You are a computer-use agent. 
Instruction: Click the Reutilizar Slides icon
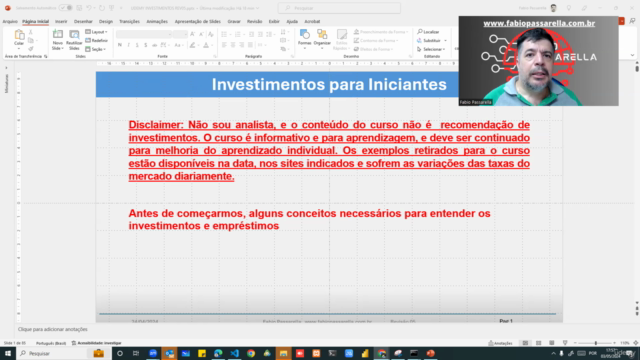74,35
